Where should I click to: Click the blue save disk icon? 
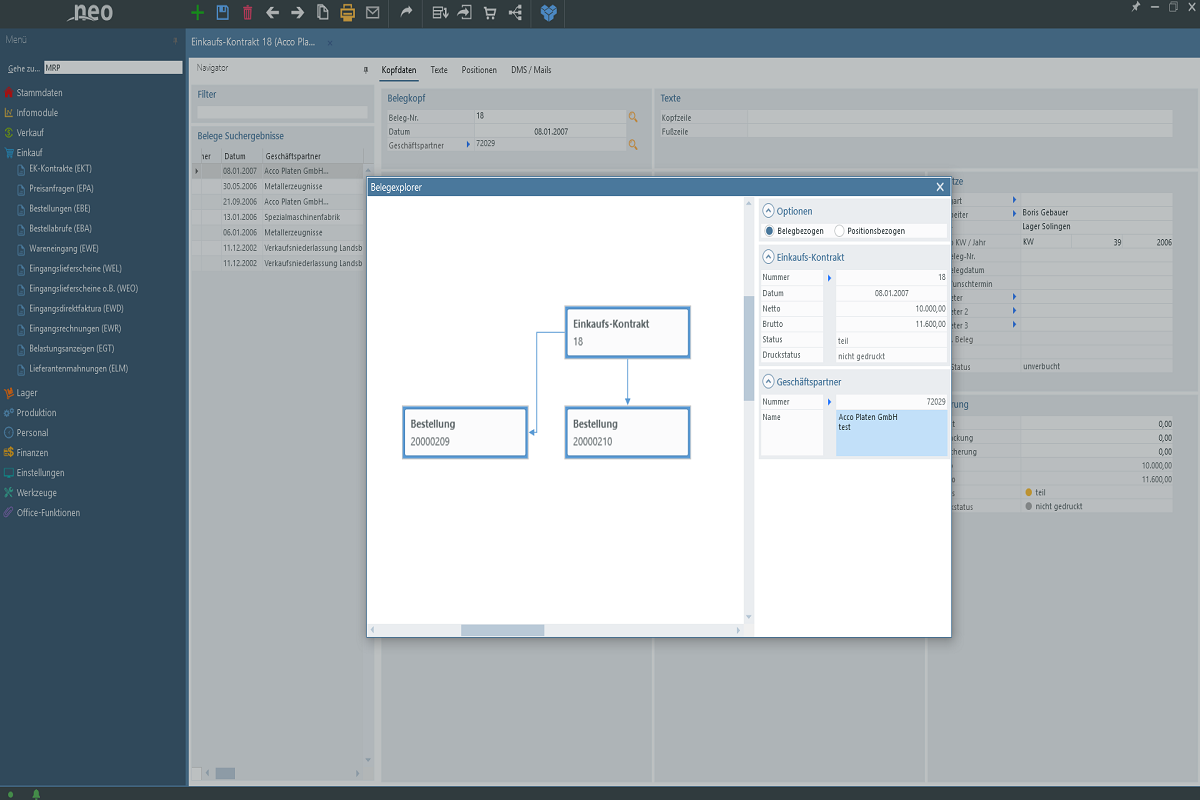222,13
